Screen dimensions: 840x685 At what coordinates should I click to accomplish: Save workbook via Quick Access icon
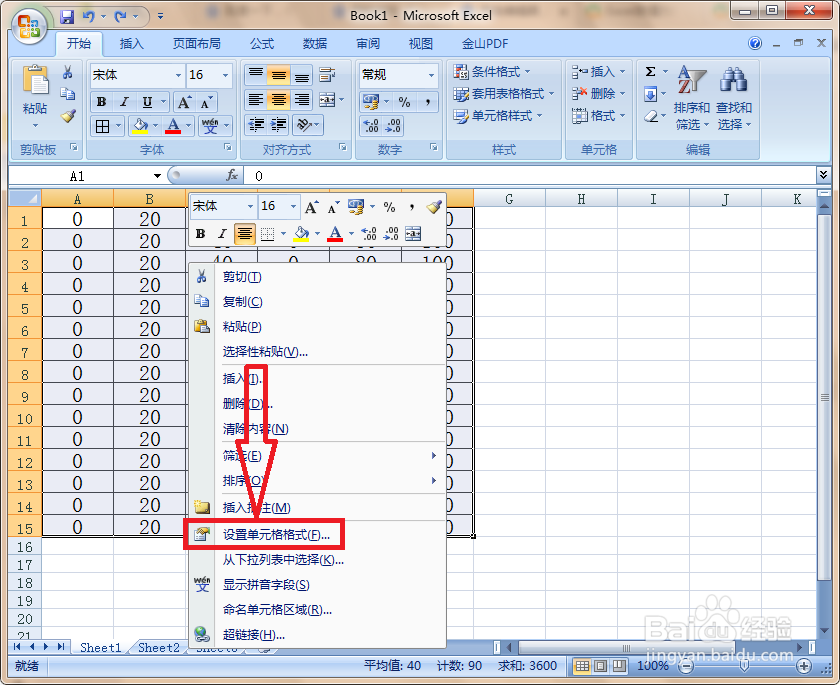coord(67,17)
